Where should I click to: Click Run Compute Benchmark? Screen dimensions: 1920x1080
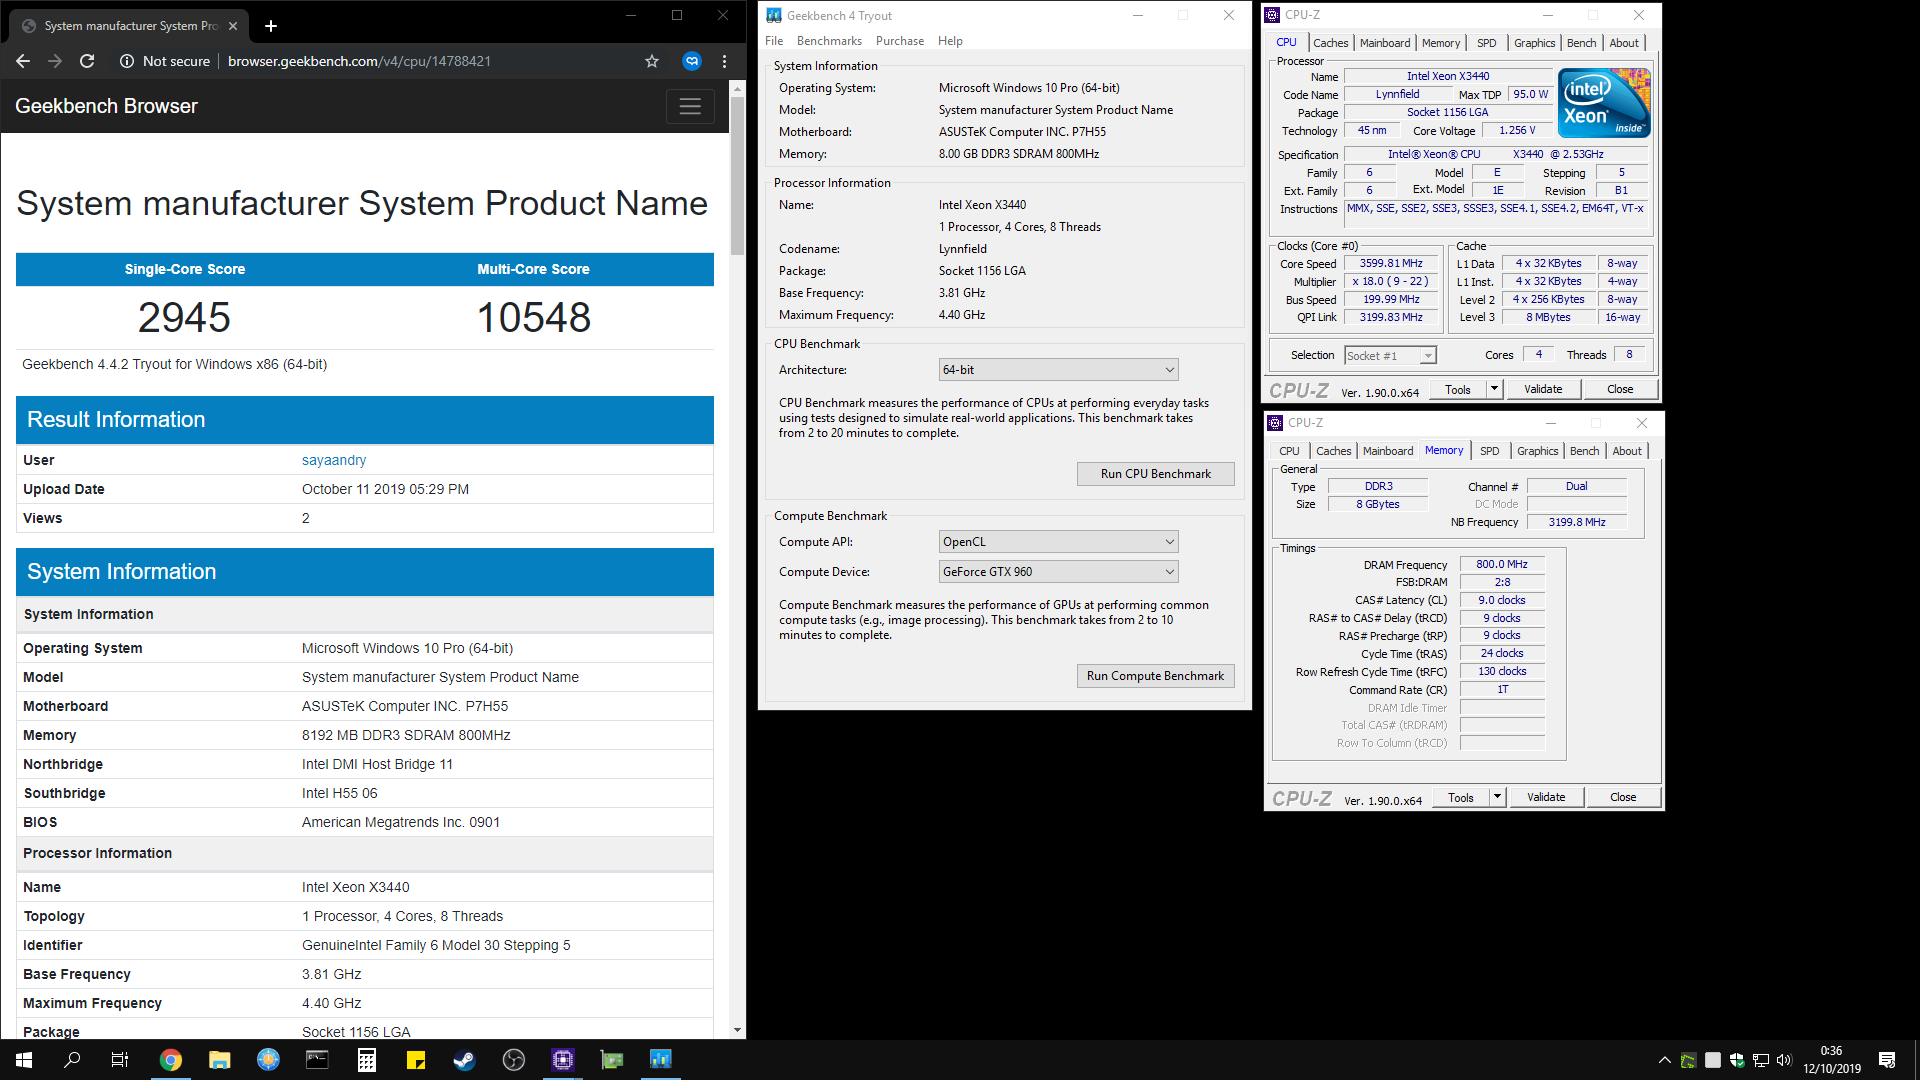[1155, 676]
